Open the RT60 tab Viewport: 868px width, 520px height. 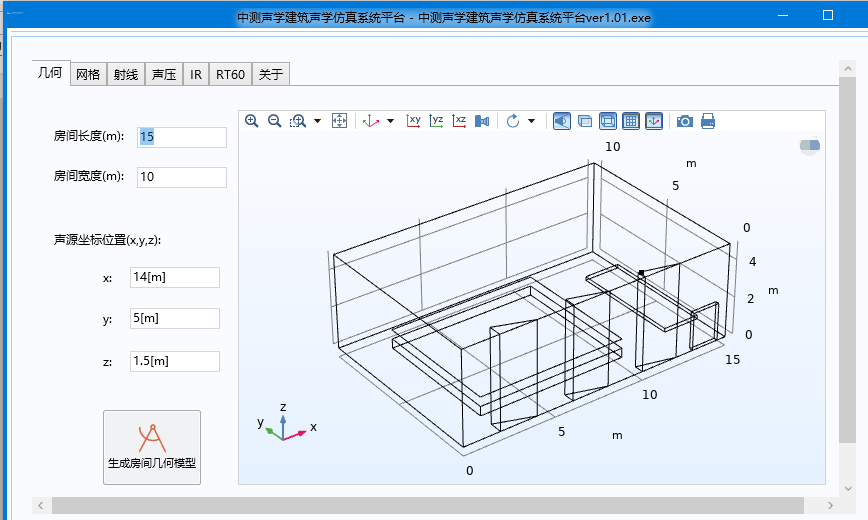pos(230,74)
